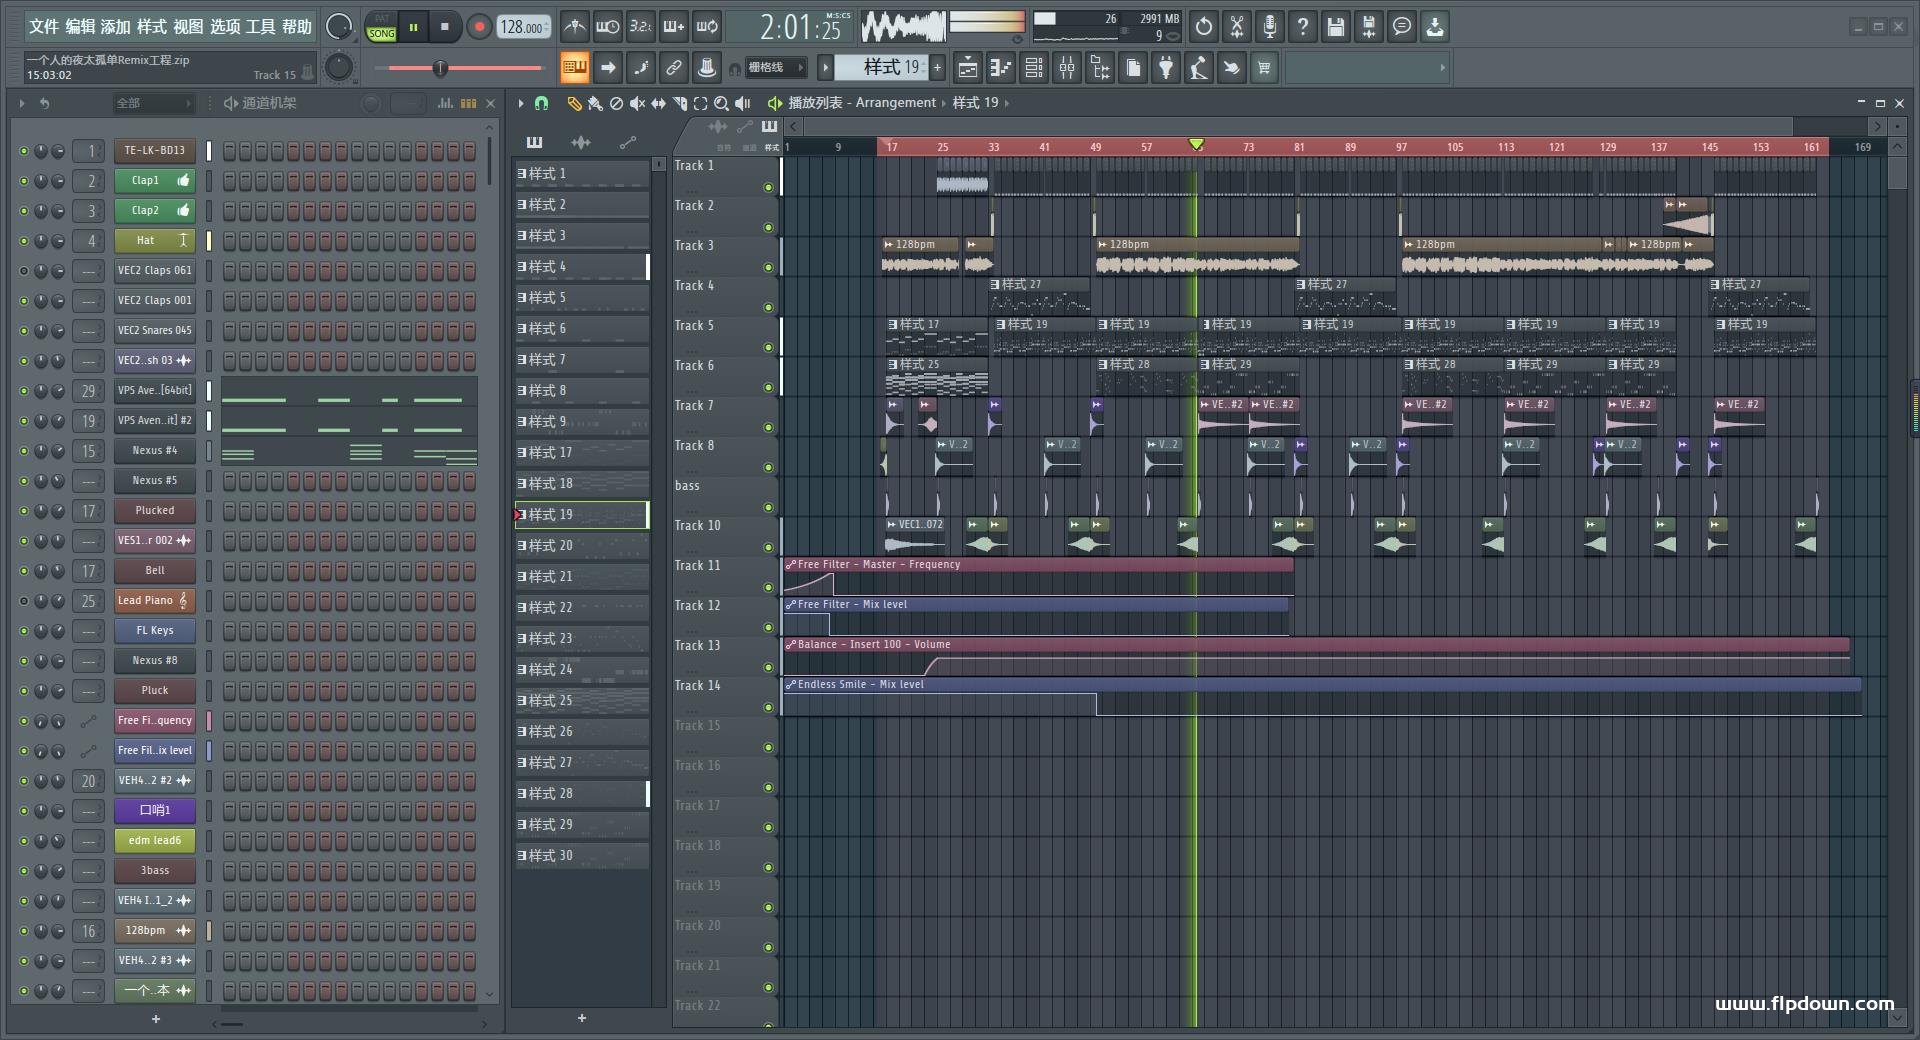Mute the Clap1 channel green light
Viewport: 1920px width, 1040px height.
24,181
